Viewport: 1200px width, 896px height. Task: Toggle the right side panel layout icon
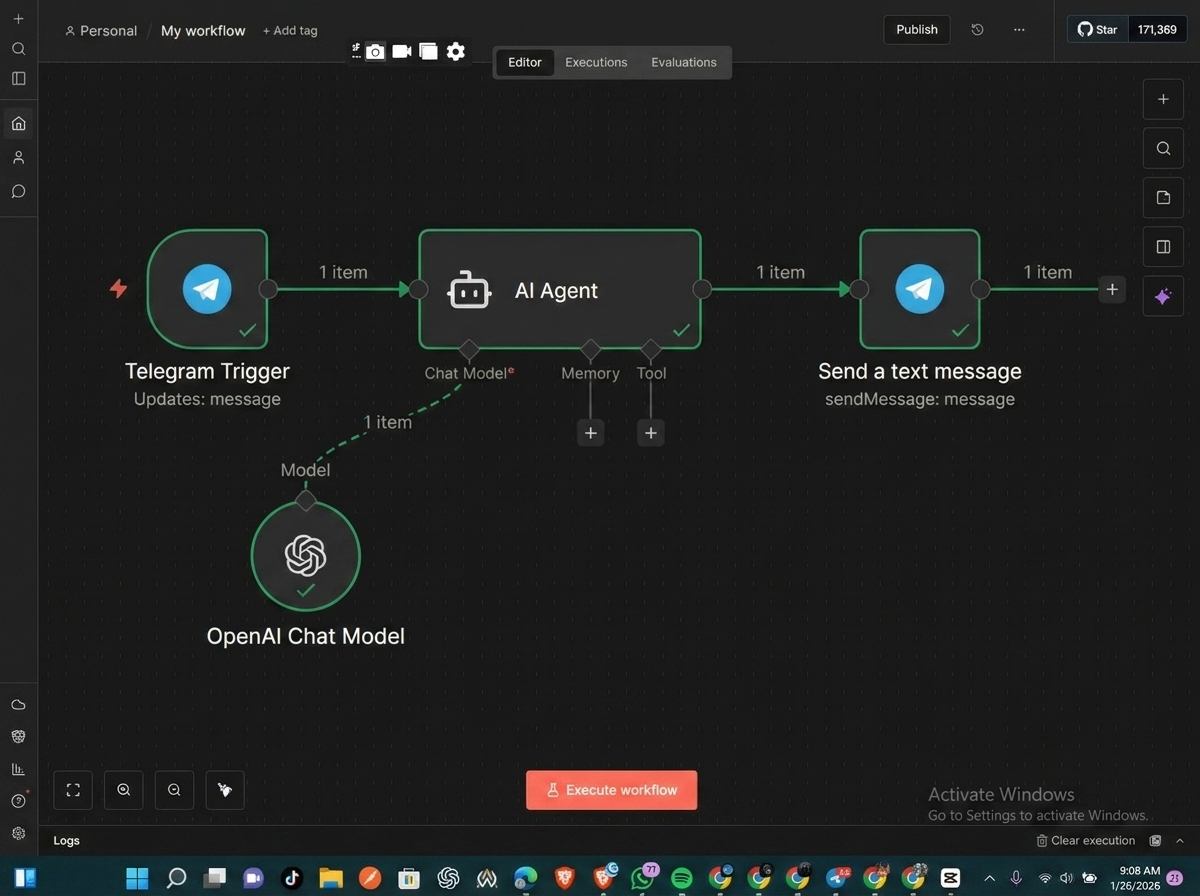tap(1163, 247)
